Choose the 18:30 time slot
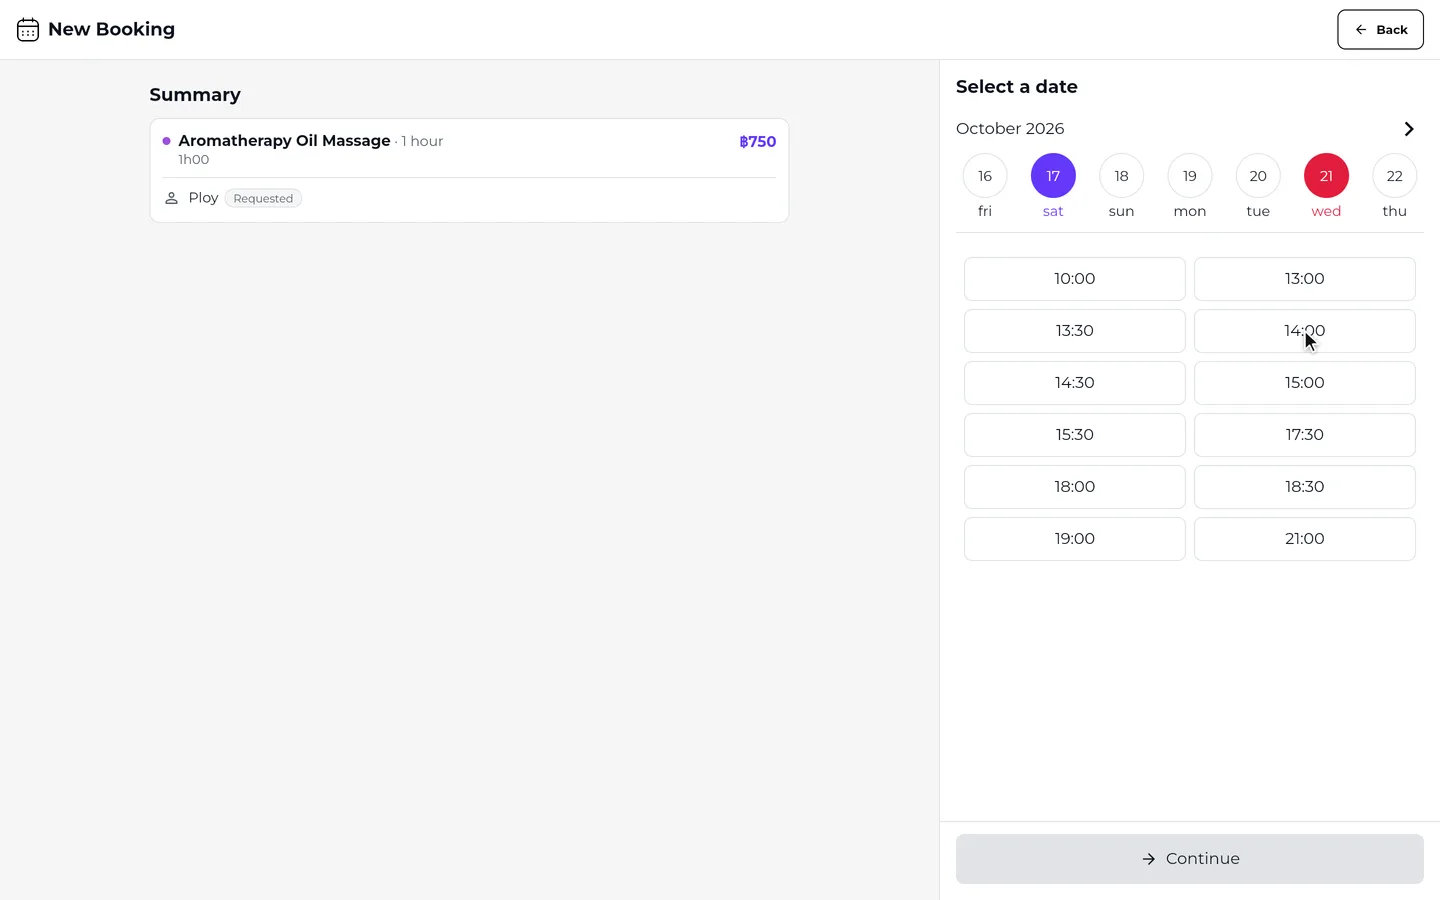The height and width of the screenshot is (900, 1440). 1305,487
